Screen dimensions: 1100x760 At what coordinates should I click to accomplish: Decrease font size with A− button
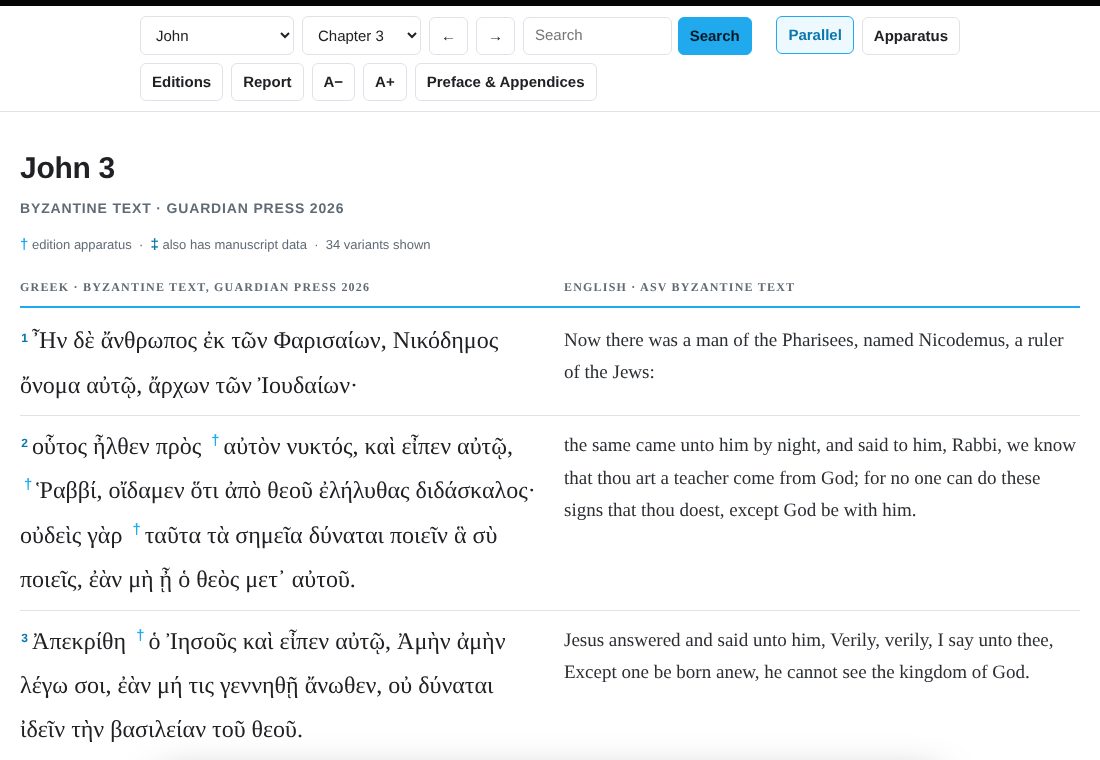pyautogui.click(x=333, y=82)
